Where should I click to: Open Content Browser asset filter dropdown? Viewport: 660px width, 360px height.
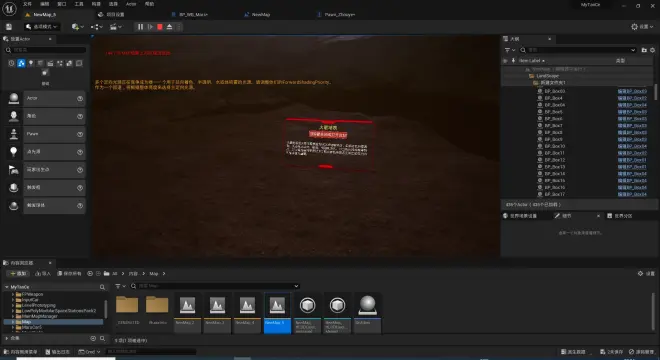(120, 286)
